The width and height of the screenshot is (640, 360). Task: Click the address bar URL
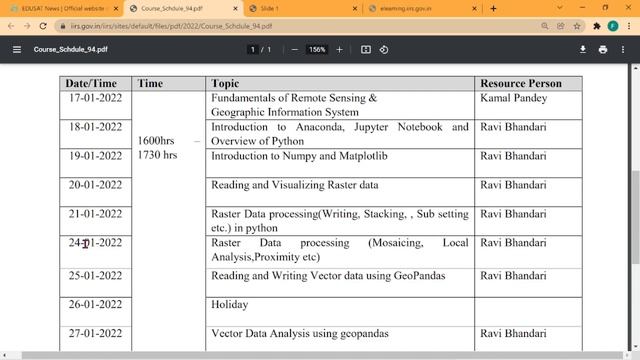(171, 26)
